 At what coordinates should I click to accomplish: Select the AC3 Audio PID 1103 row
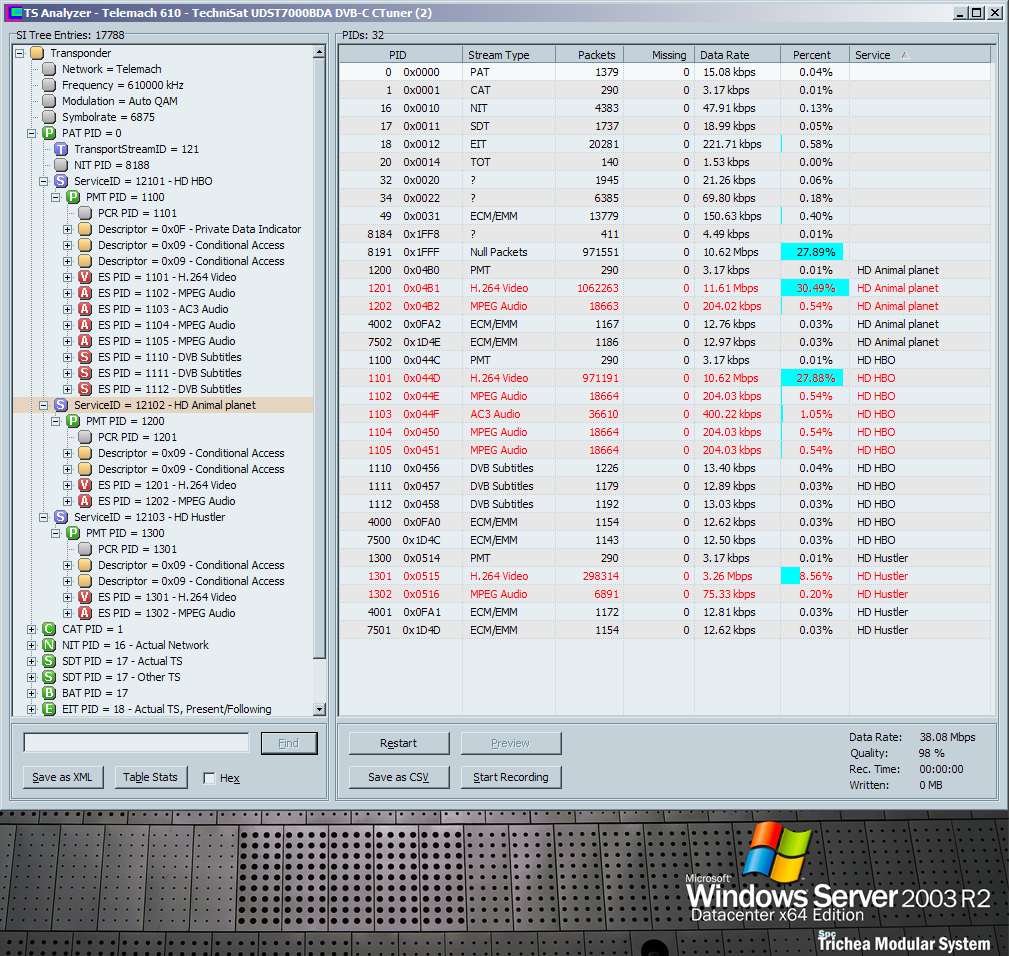(x=665, y=414)
